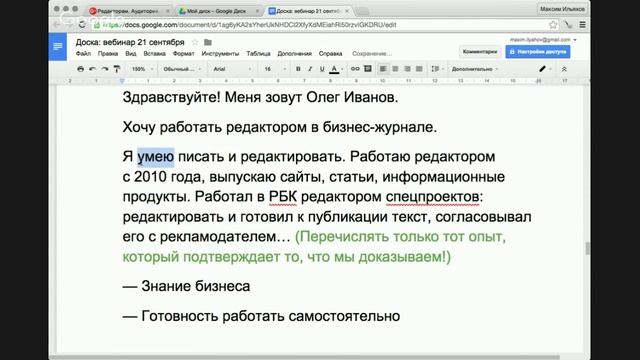Center-align the text
Screen dimensions: 640x360
pos(395,69)
